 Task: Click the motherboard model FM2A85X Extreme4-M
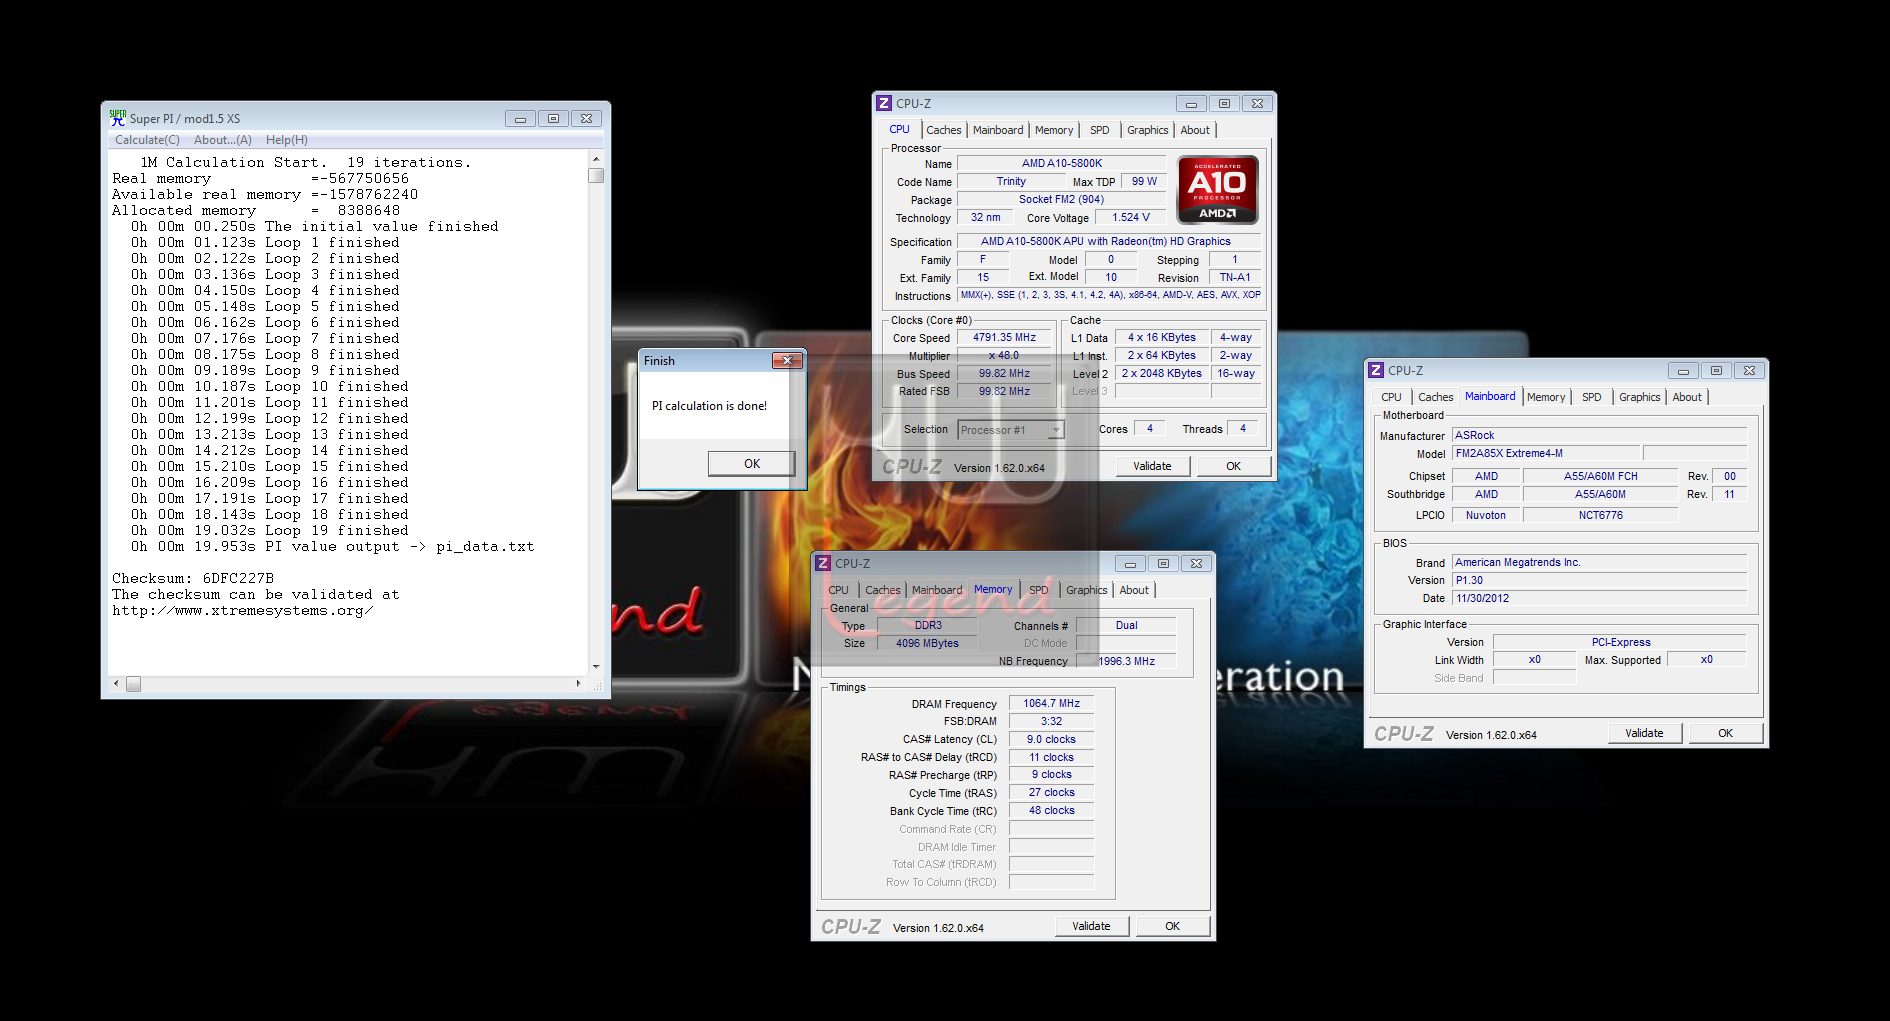(x=1544, y=453)
